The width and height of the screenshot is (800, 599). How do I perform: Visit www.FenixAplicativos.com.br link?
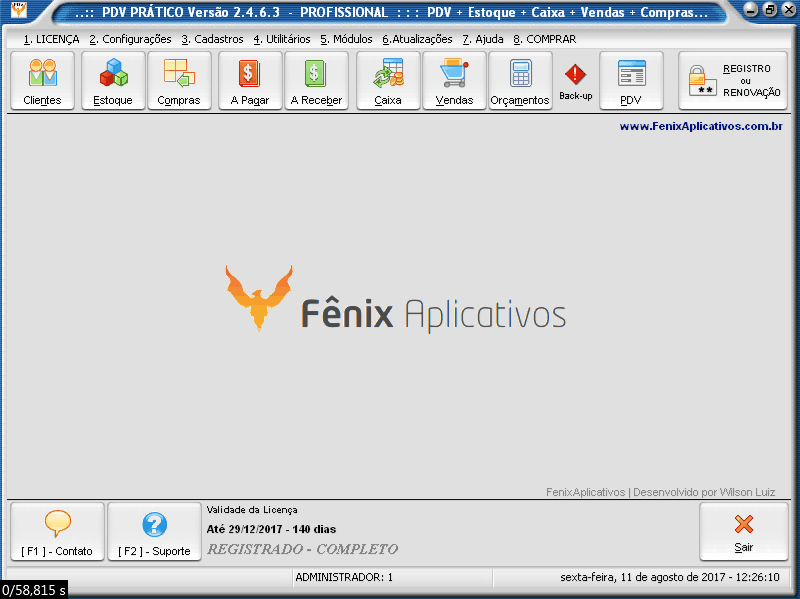[x=701, y=126]
